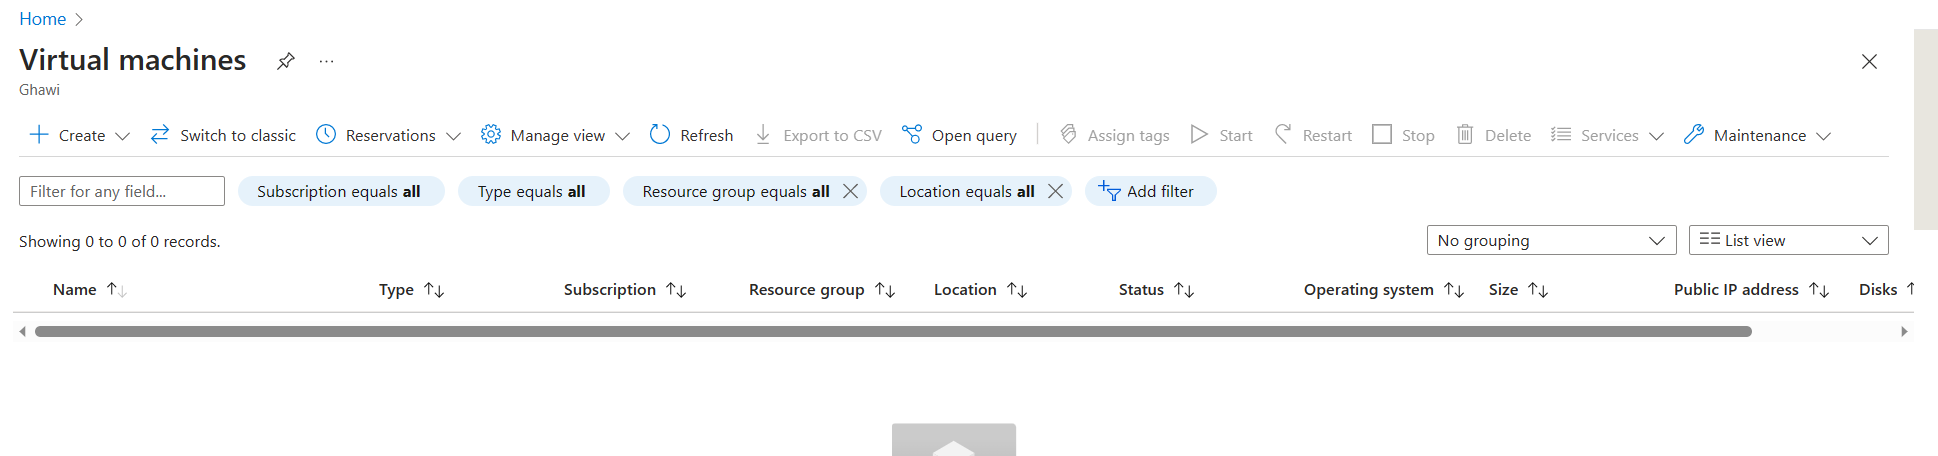The image size is (1938, 456).
Task: Click the Stop square icon
Action: pyautogui.click(x=1382, y=134)
